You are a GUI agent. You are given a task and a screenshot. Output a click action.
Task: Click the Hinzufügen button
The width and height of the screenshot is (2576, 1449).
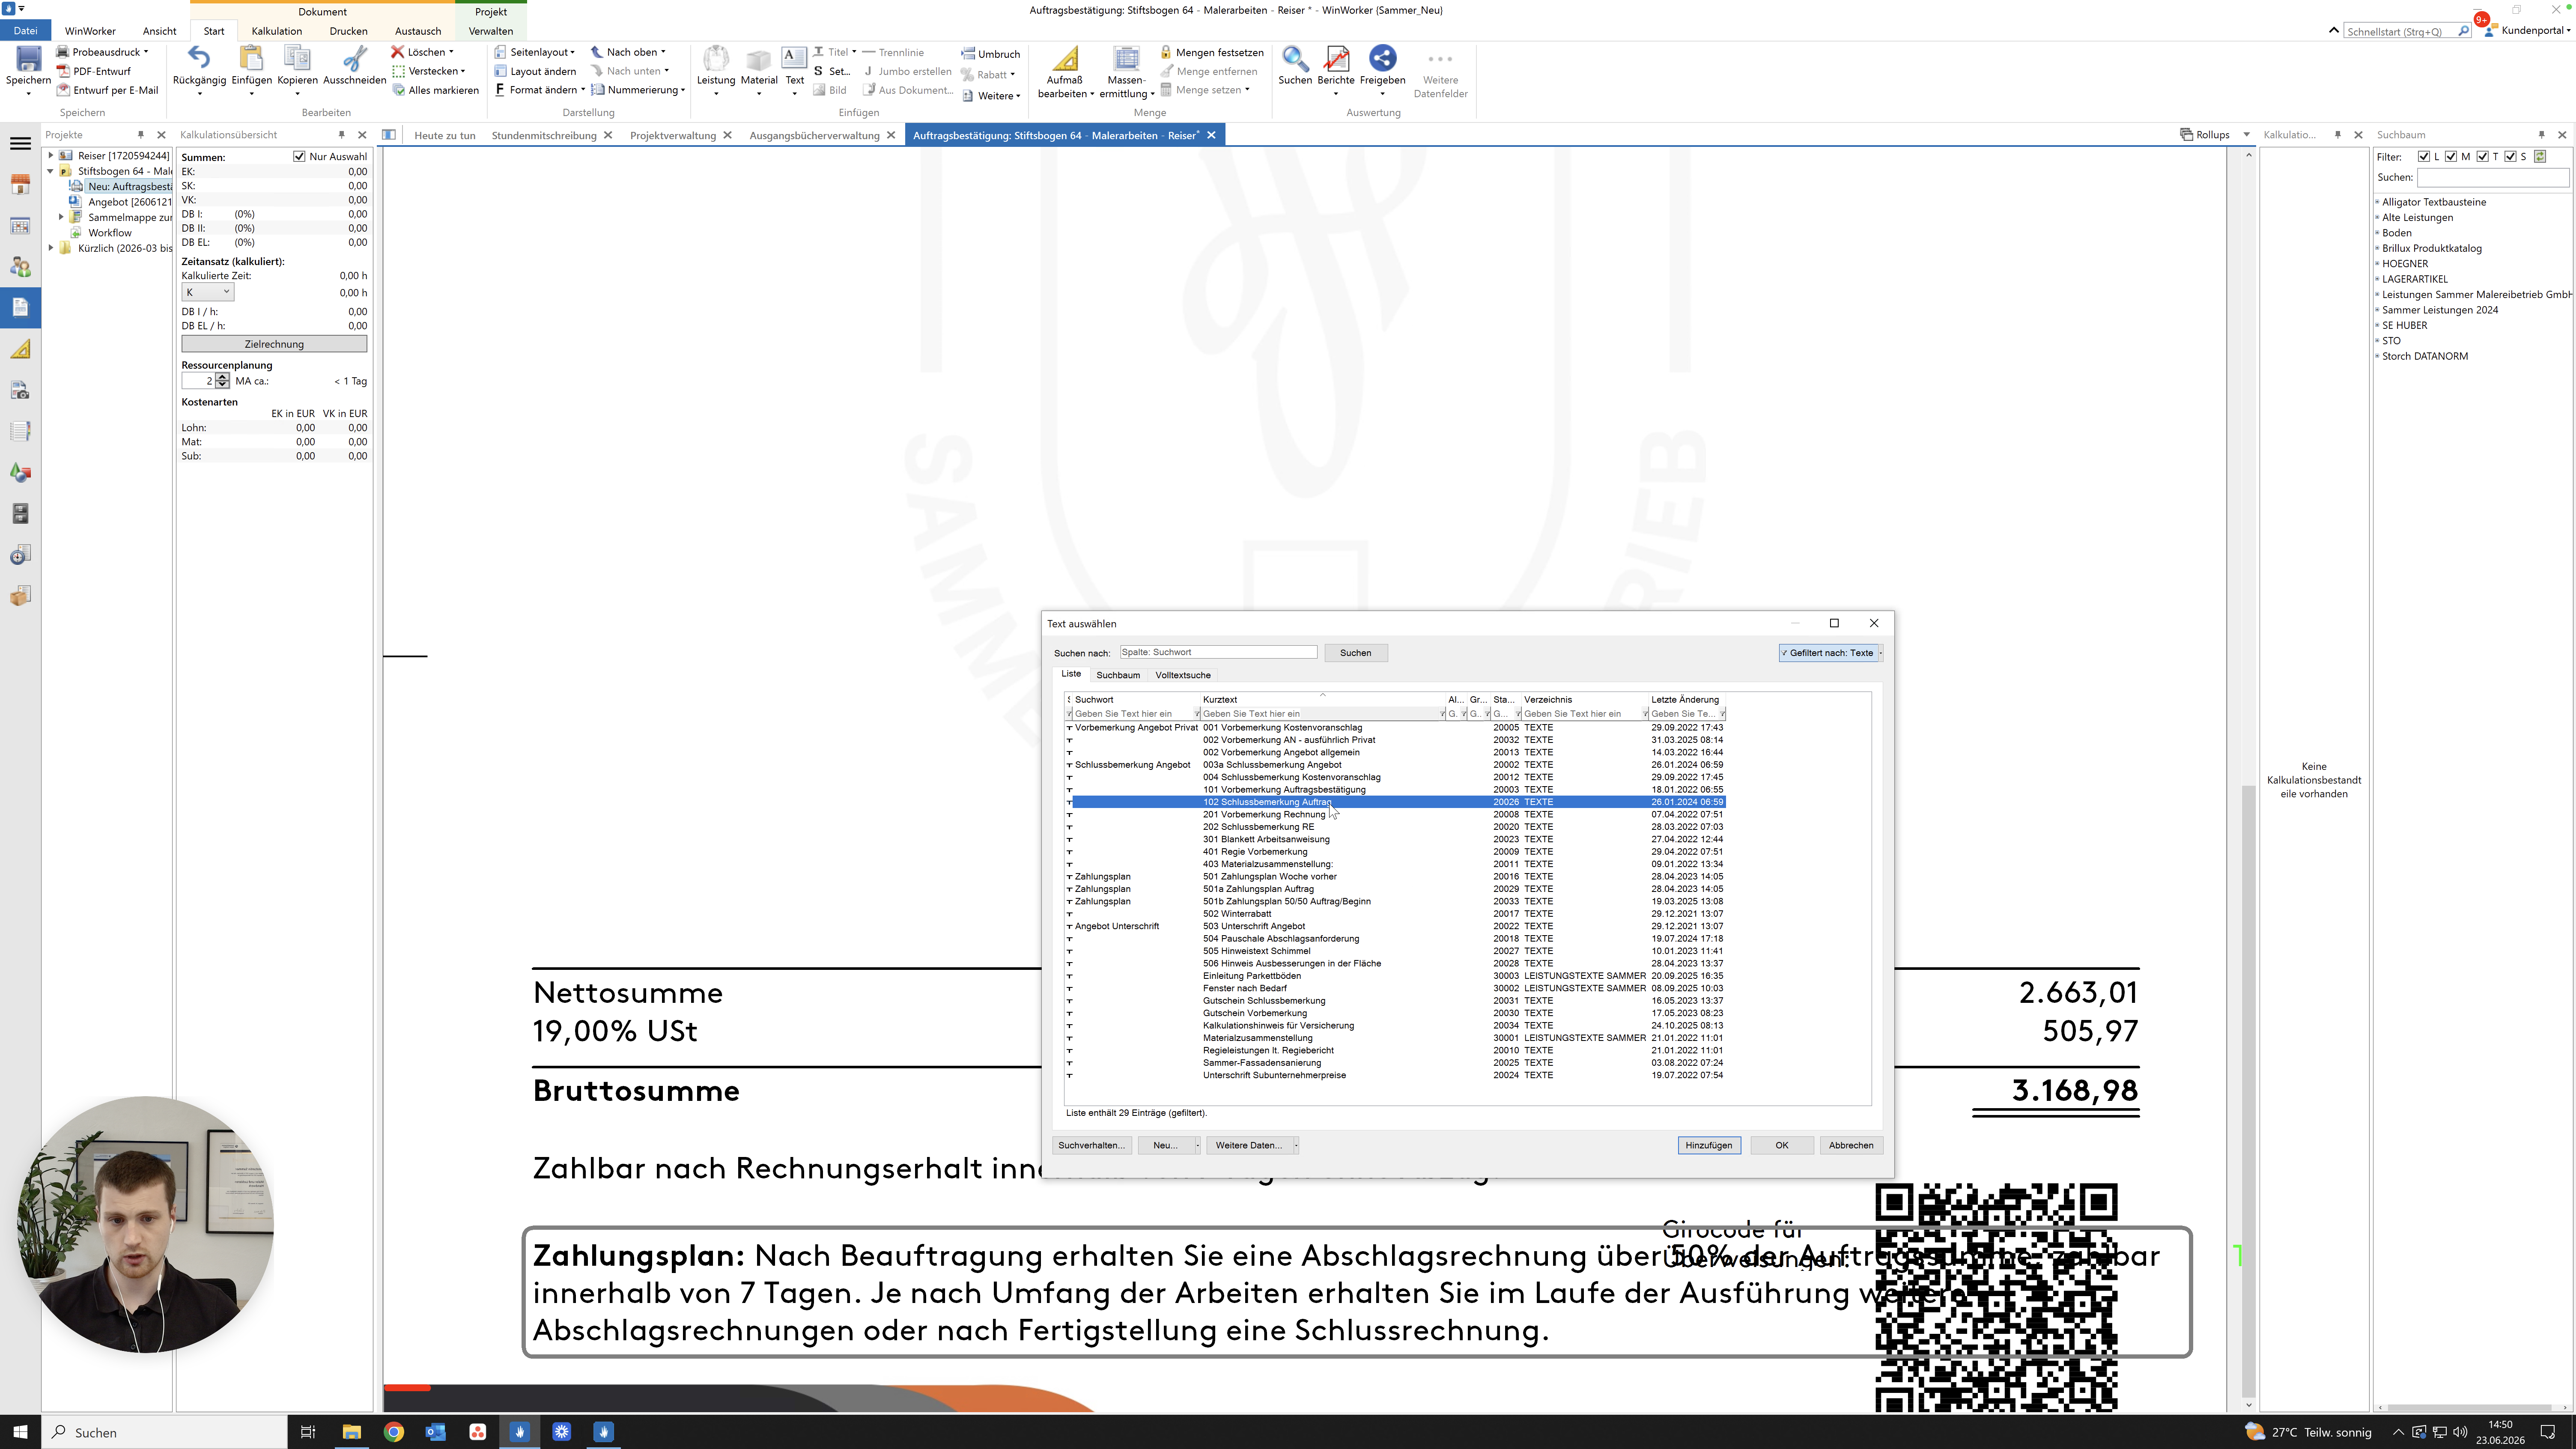[1709, 1145]
